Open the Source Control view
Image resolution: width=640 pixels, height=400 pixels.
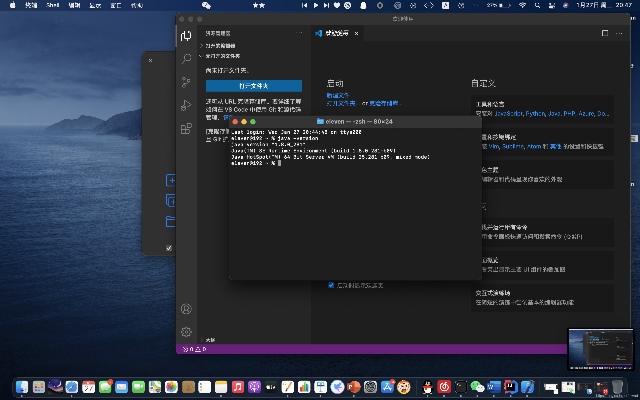tap(186, 83)
